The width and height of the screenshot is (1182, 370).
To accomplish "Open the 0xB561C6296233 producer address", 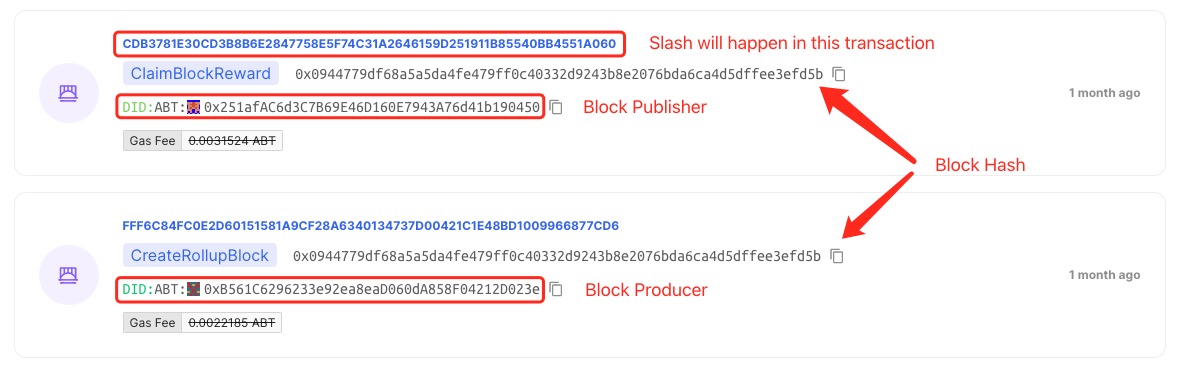I will pyautogui.click(x=372, y=289).
